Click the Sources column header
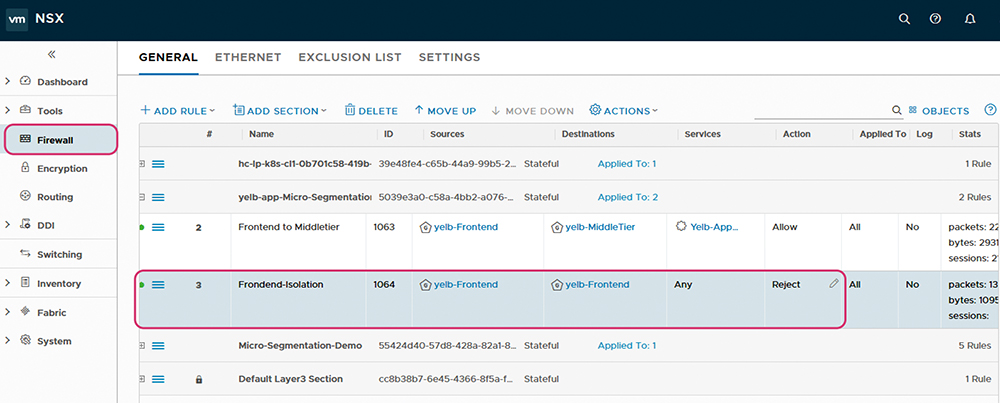This screenshot has height=403, width=1000. (447, 135)
